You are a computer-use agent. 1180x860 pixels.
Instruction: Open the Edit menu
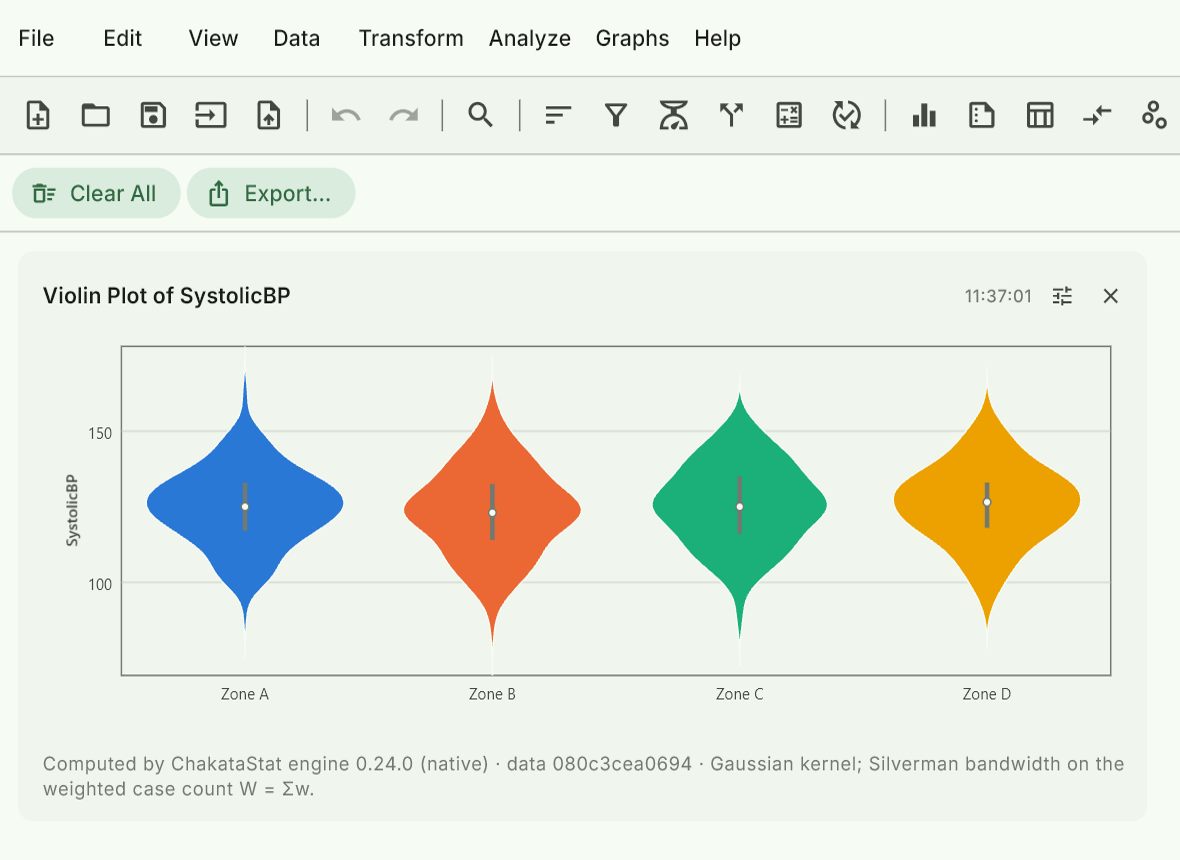point(123,38)
